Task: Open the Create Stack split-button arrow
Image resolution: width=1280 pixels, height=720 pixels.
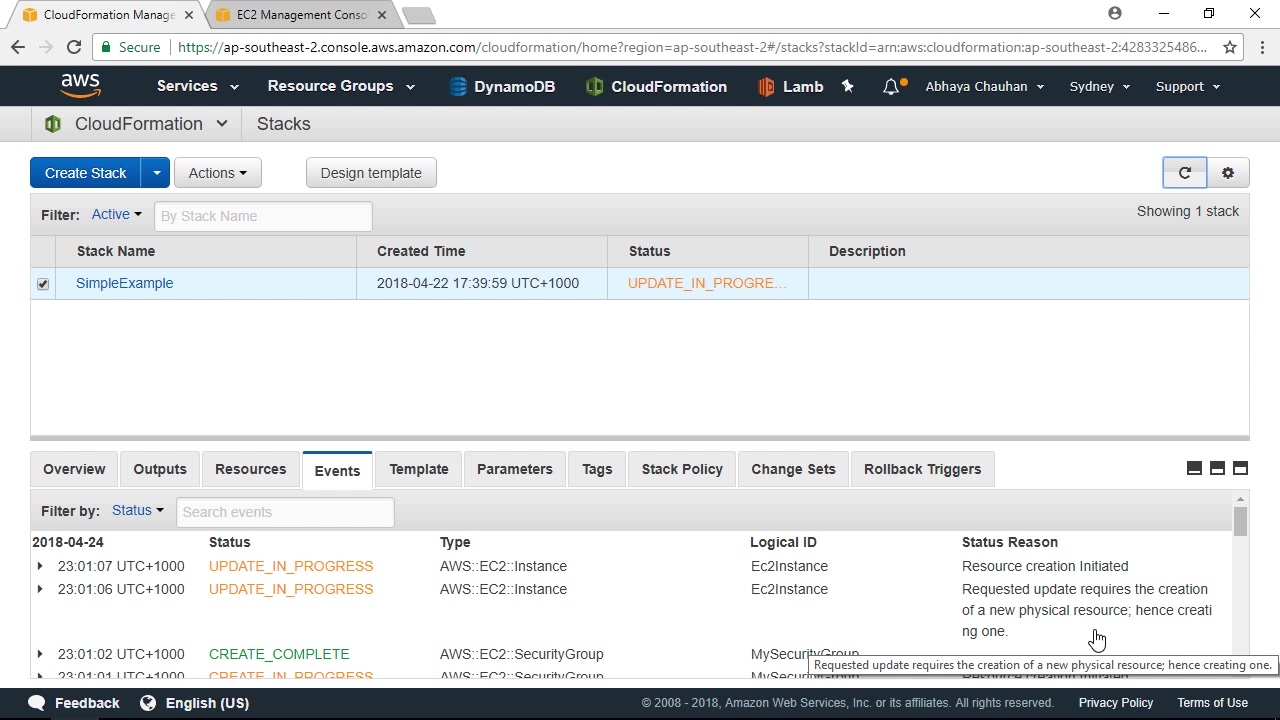Action: point(156,173)
